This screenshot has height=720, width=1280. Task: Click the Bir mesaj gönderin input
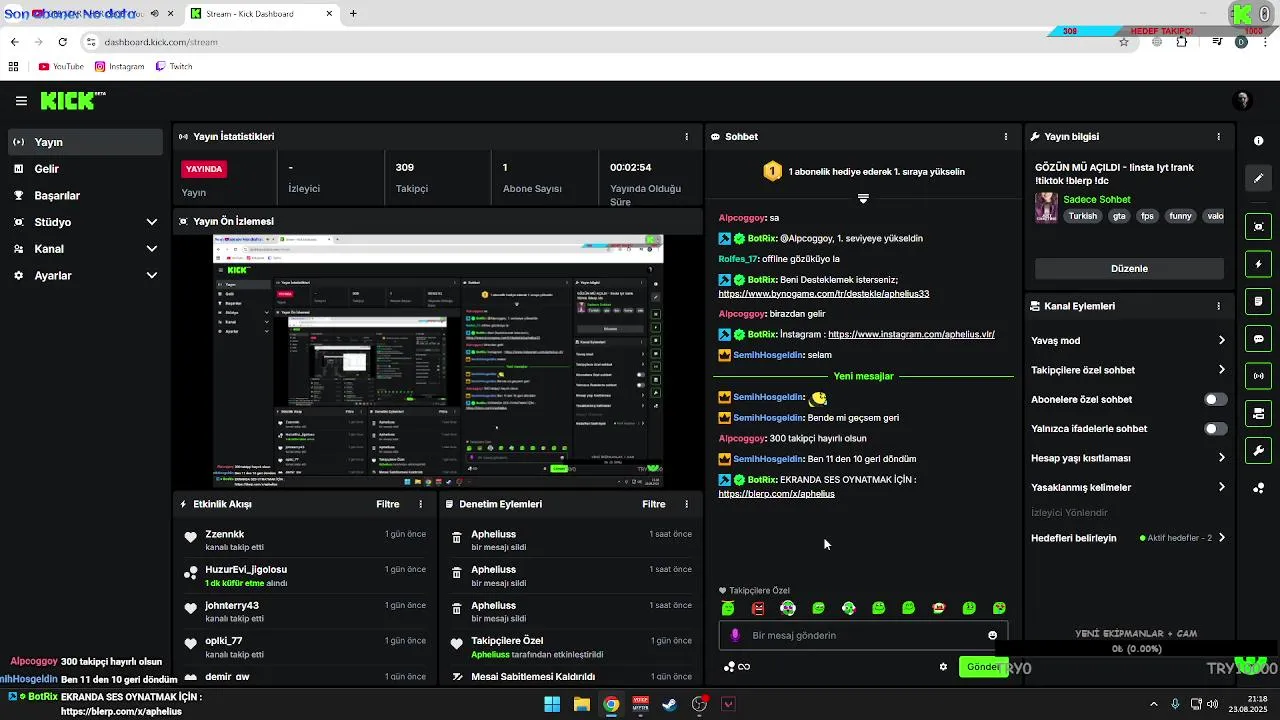[x=863, y=635]
